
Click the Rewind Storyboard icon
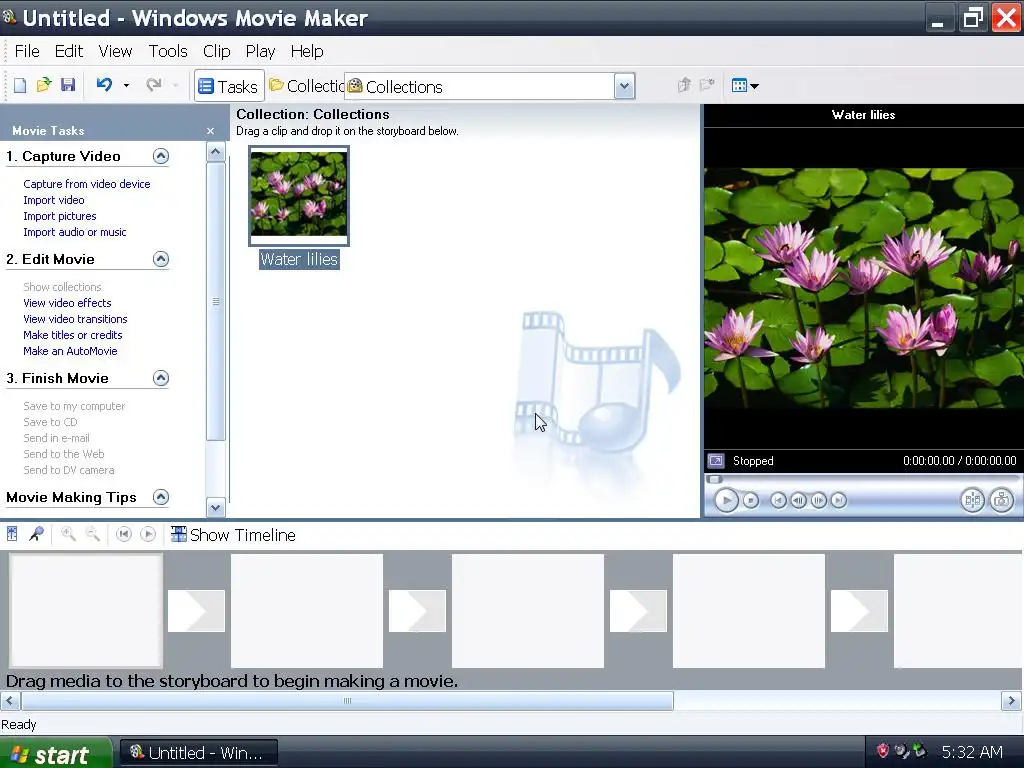point(123,534)
